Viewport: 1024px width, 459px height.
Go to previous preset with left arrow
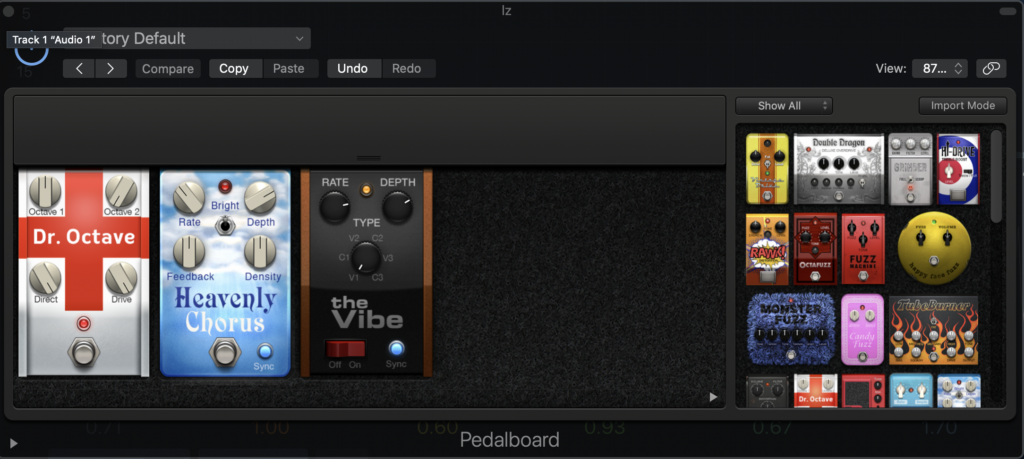(x=79, y=69)
